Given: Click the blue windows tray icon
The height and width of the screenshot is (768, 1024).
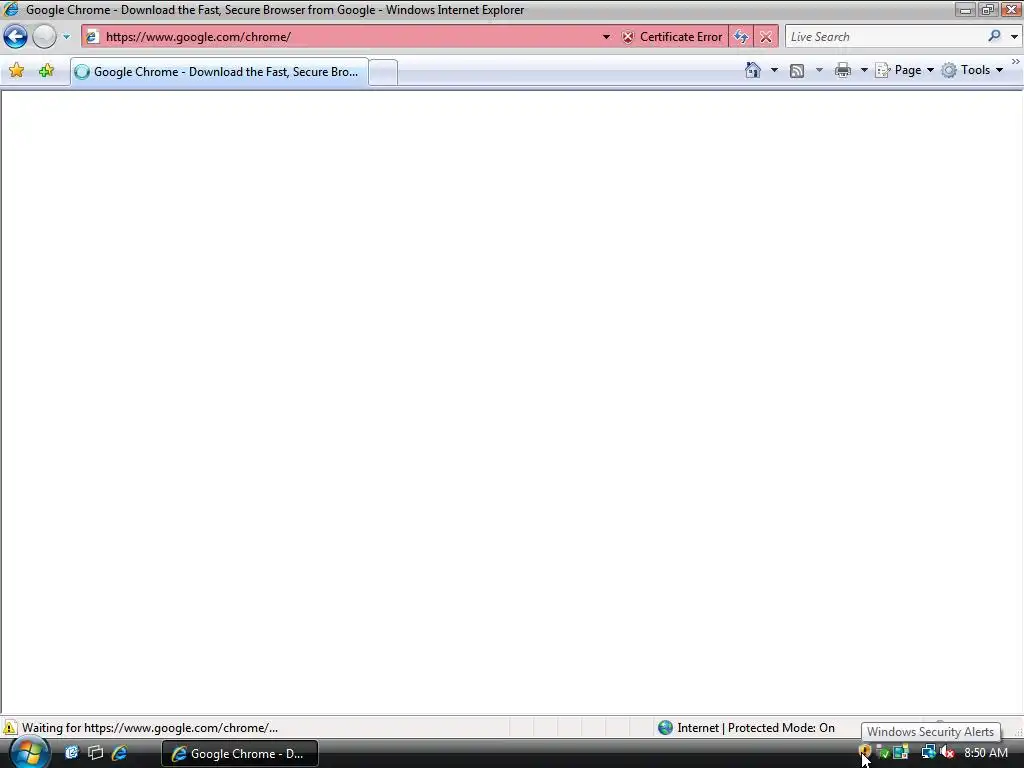Looking at the screenshot, I should tap(901, 752).
